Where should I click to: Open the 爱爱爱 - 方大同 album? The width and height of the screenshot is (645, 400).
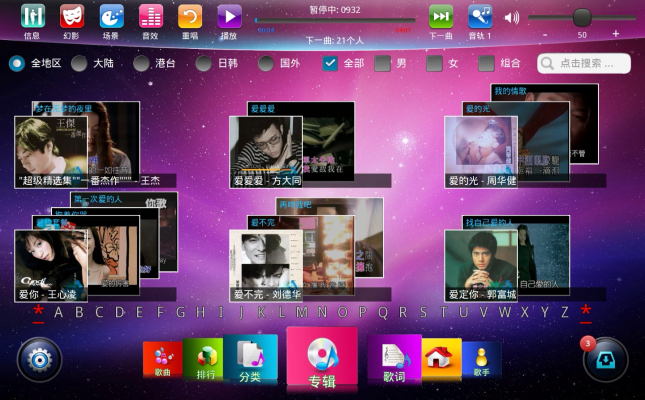point(266,152)
